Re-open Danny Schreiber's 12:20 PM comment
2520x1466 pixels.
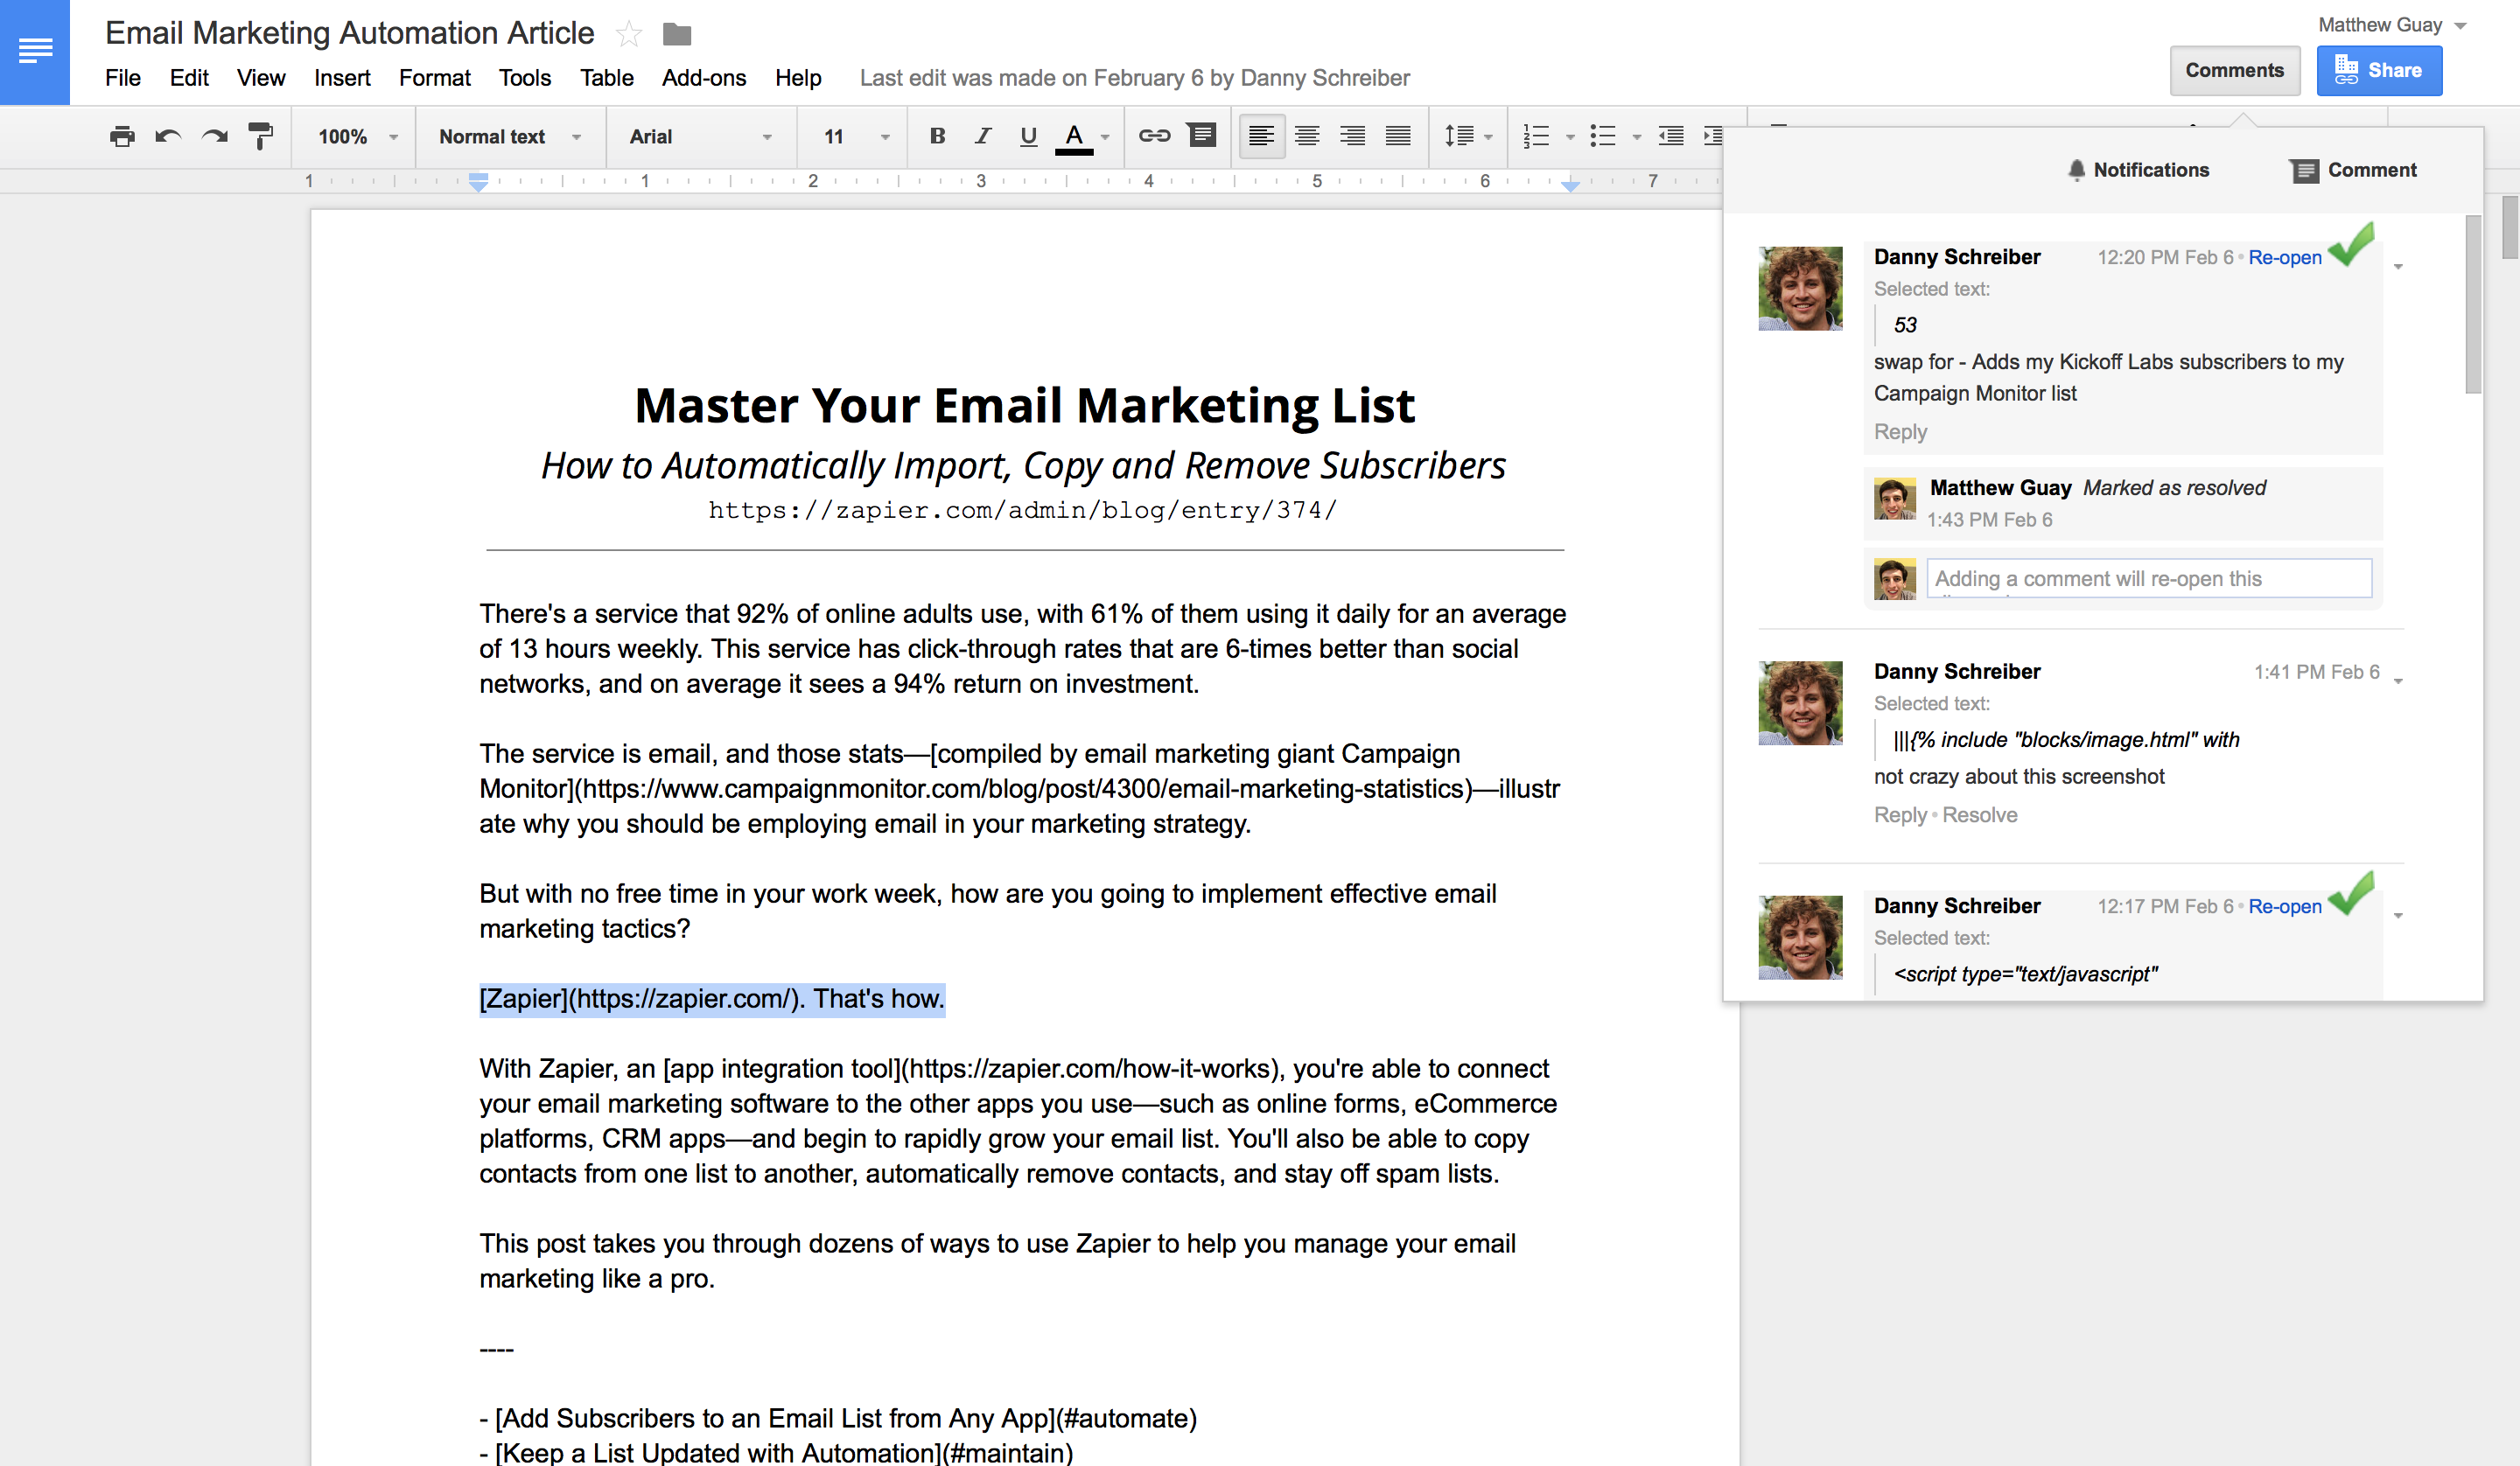2285,258
